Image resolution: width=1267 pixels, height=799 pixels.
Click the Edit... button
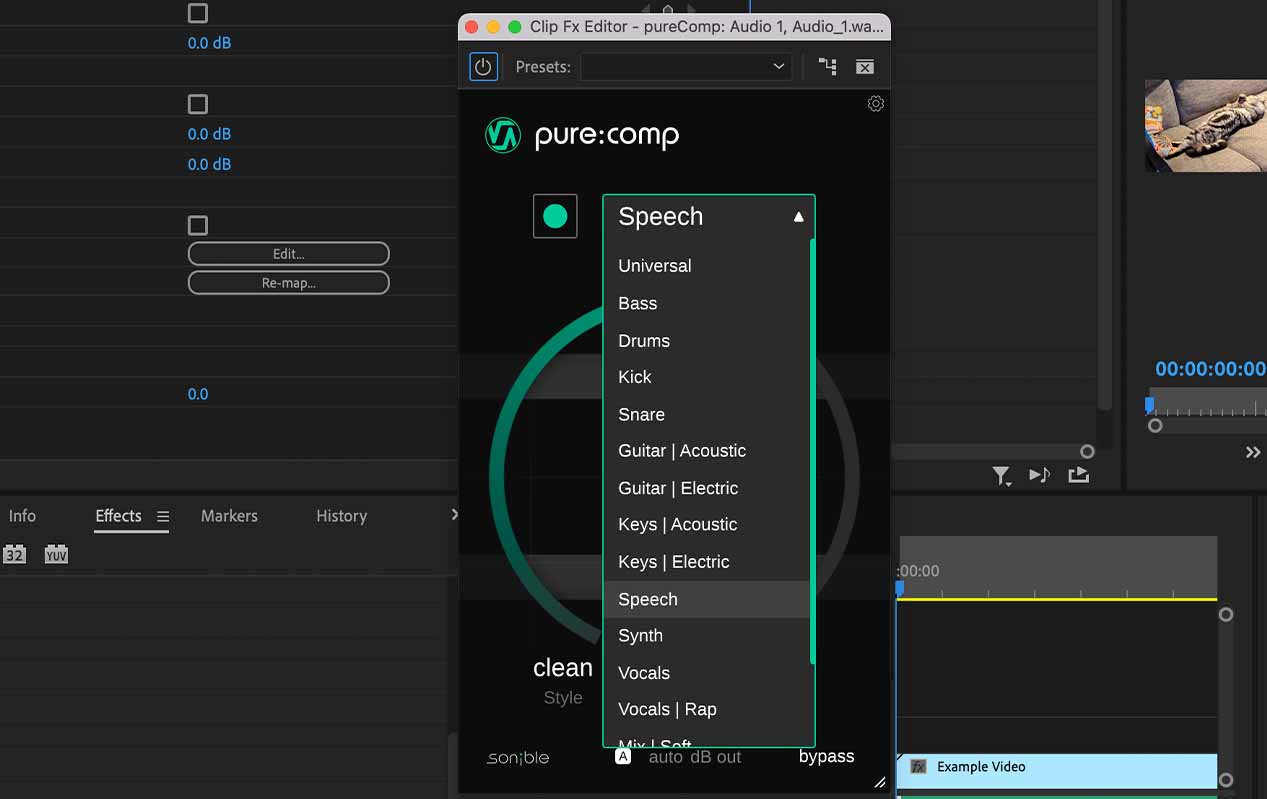pos(289,254)
